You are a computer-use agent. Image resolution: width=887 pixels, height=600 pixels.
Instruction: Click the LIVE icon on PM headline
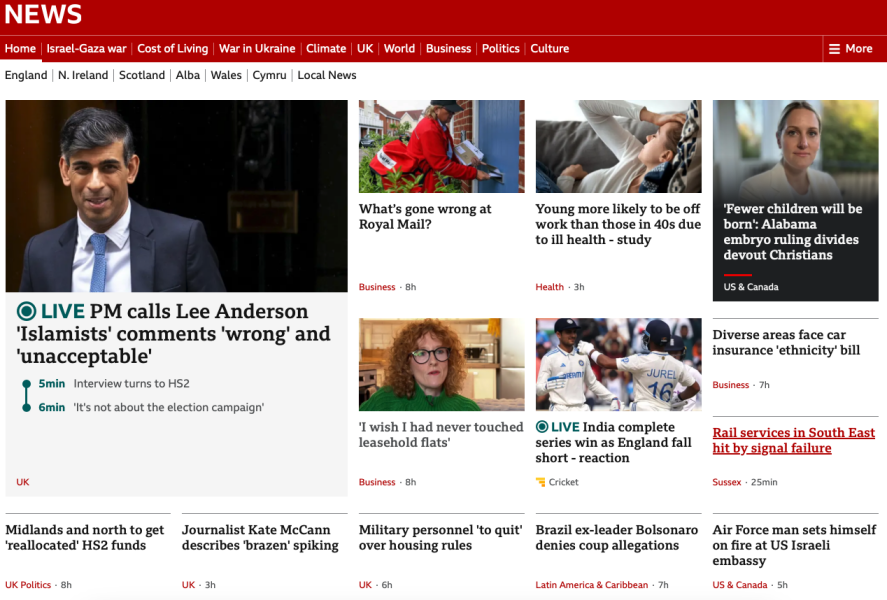click(26, 312)
